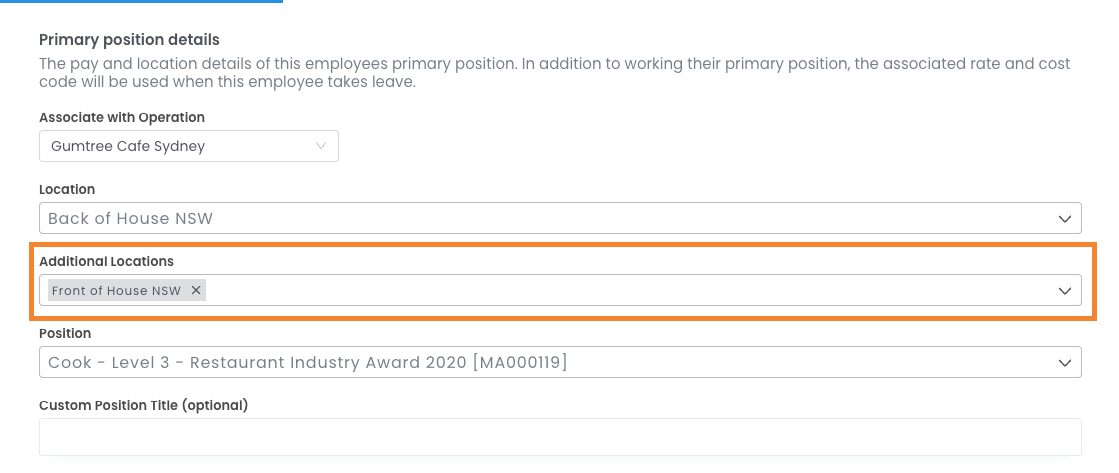This screenshot has width=1119, height=473.
Task: Click the Associate with Operation chevron arrow
Action: [x=321, y=146]
